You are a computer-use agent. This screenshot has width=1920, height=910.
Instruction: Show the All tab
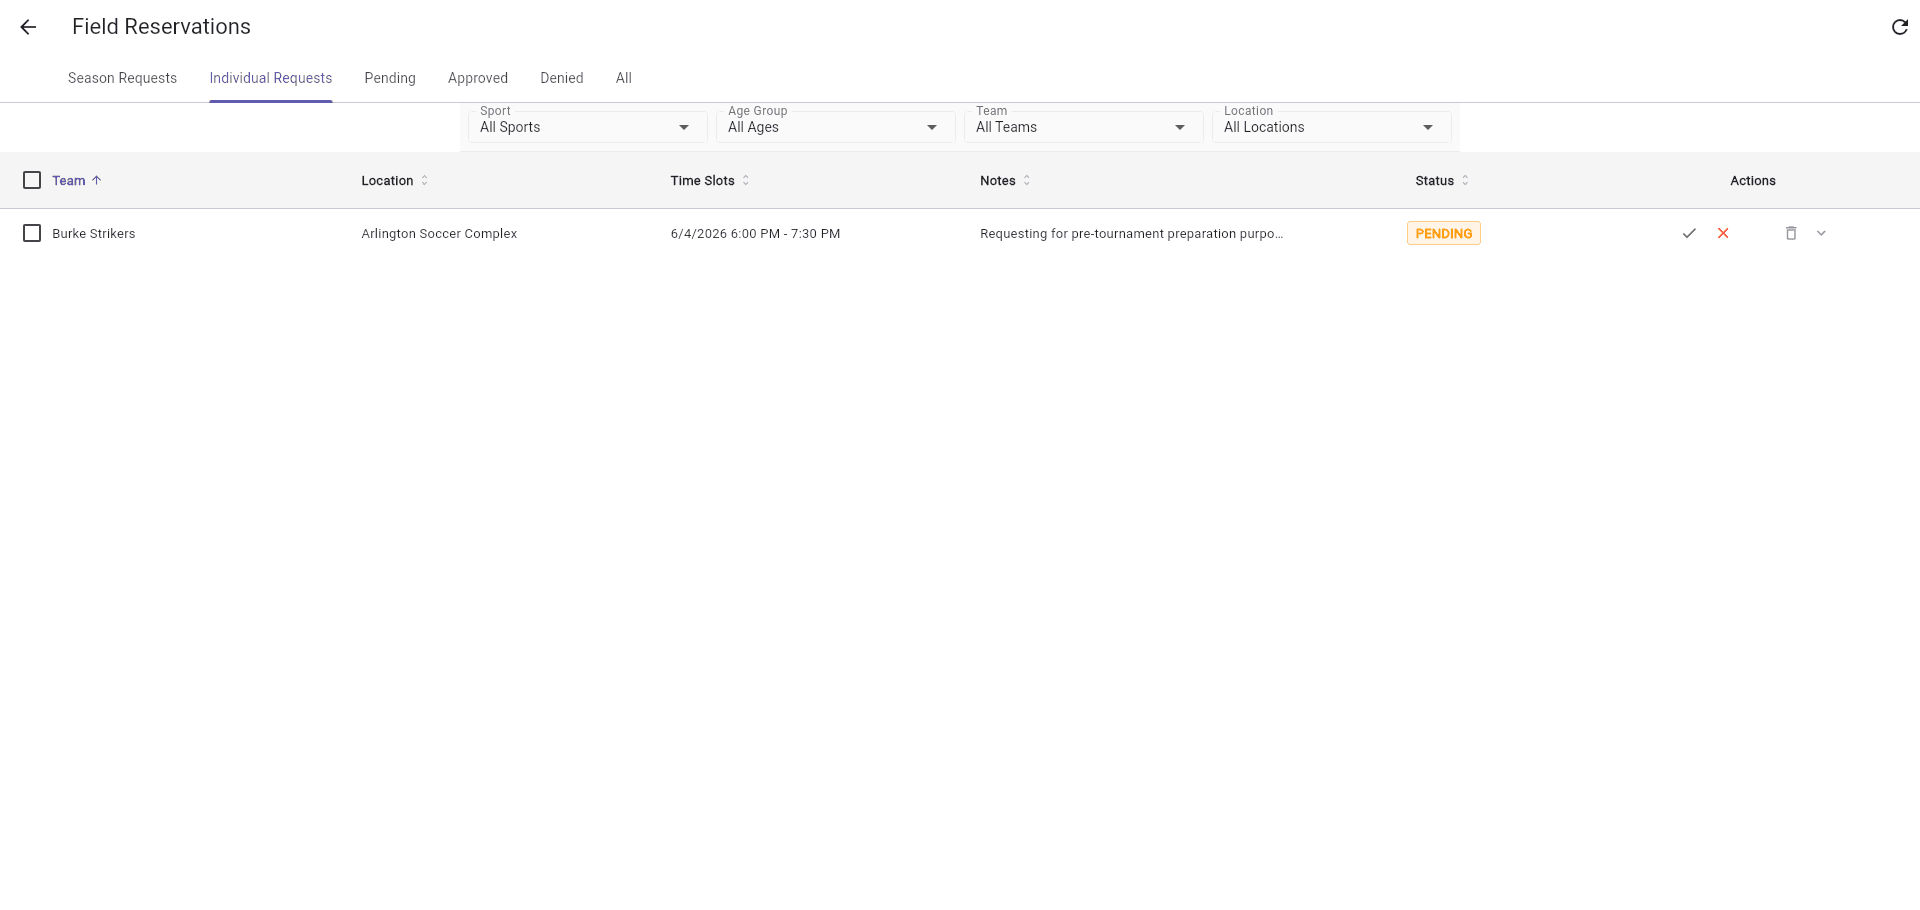(x=624, y=78)
